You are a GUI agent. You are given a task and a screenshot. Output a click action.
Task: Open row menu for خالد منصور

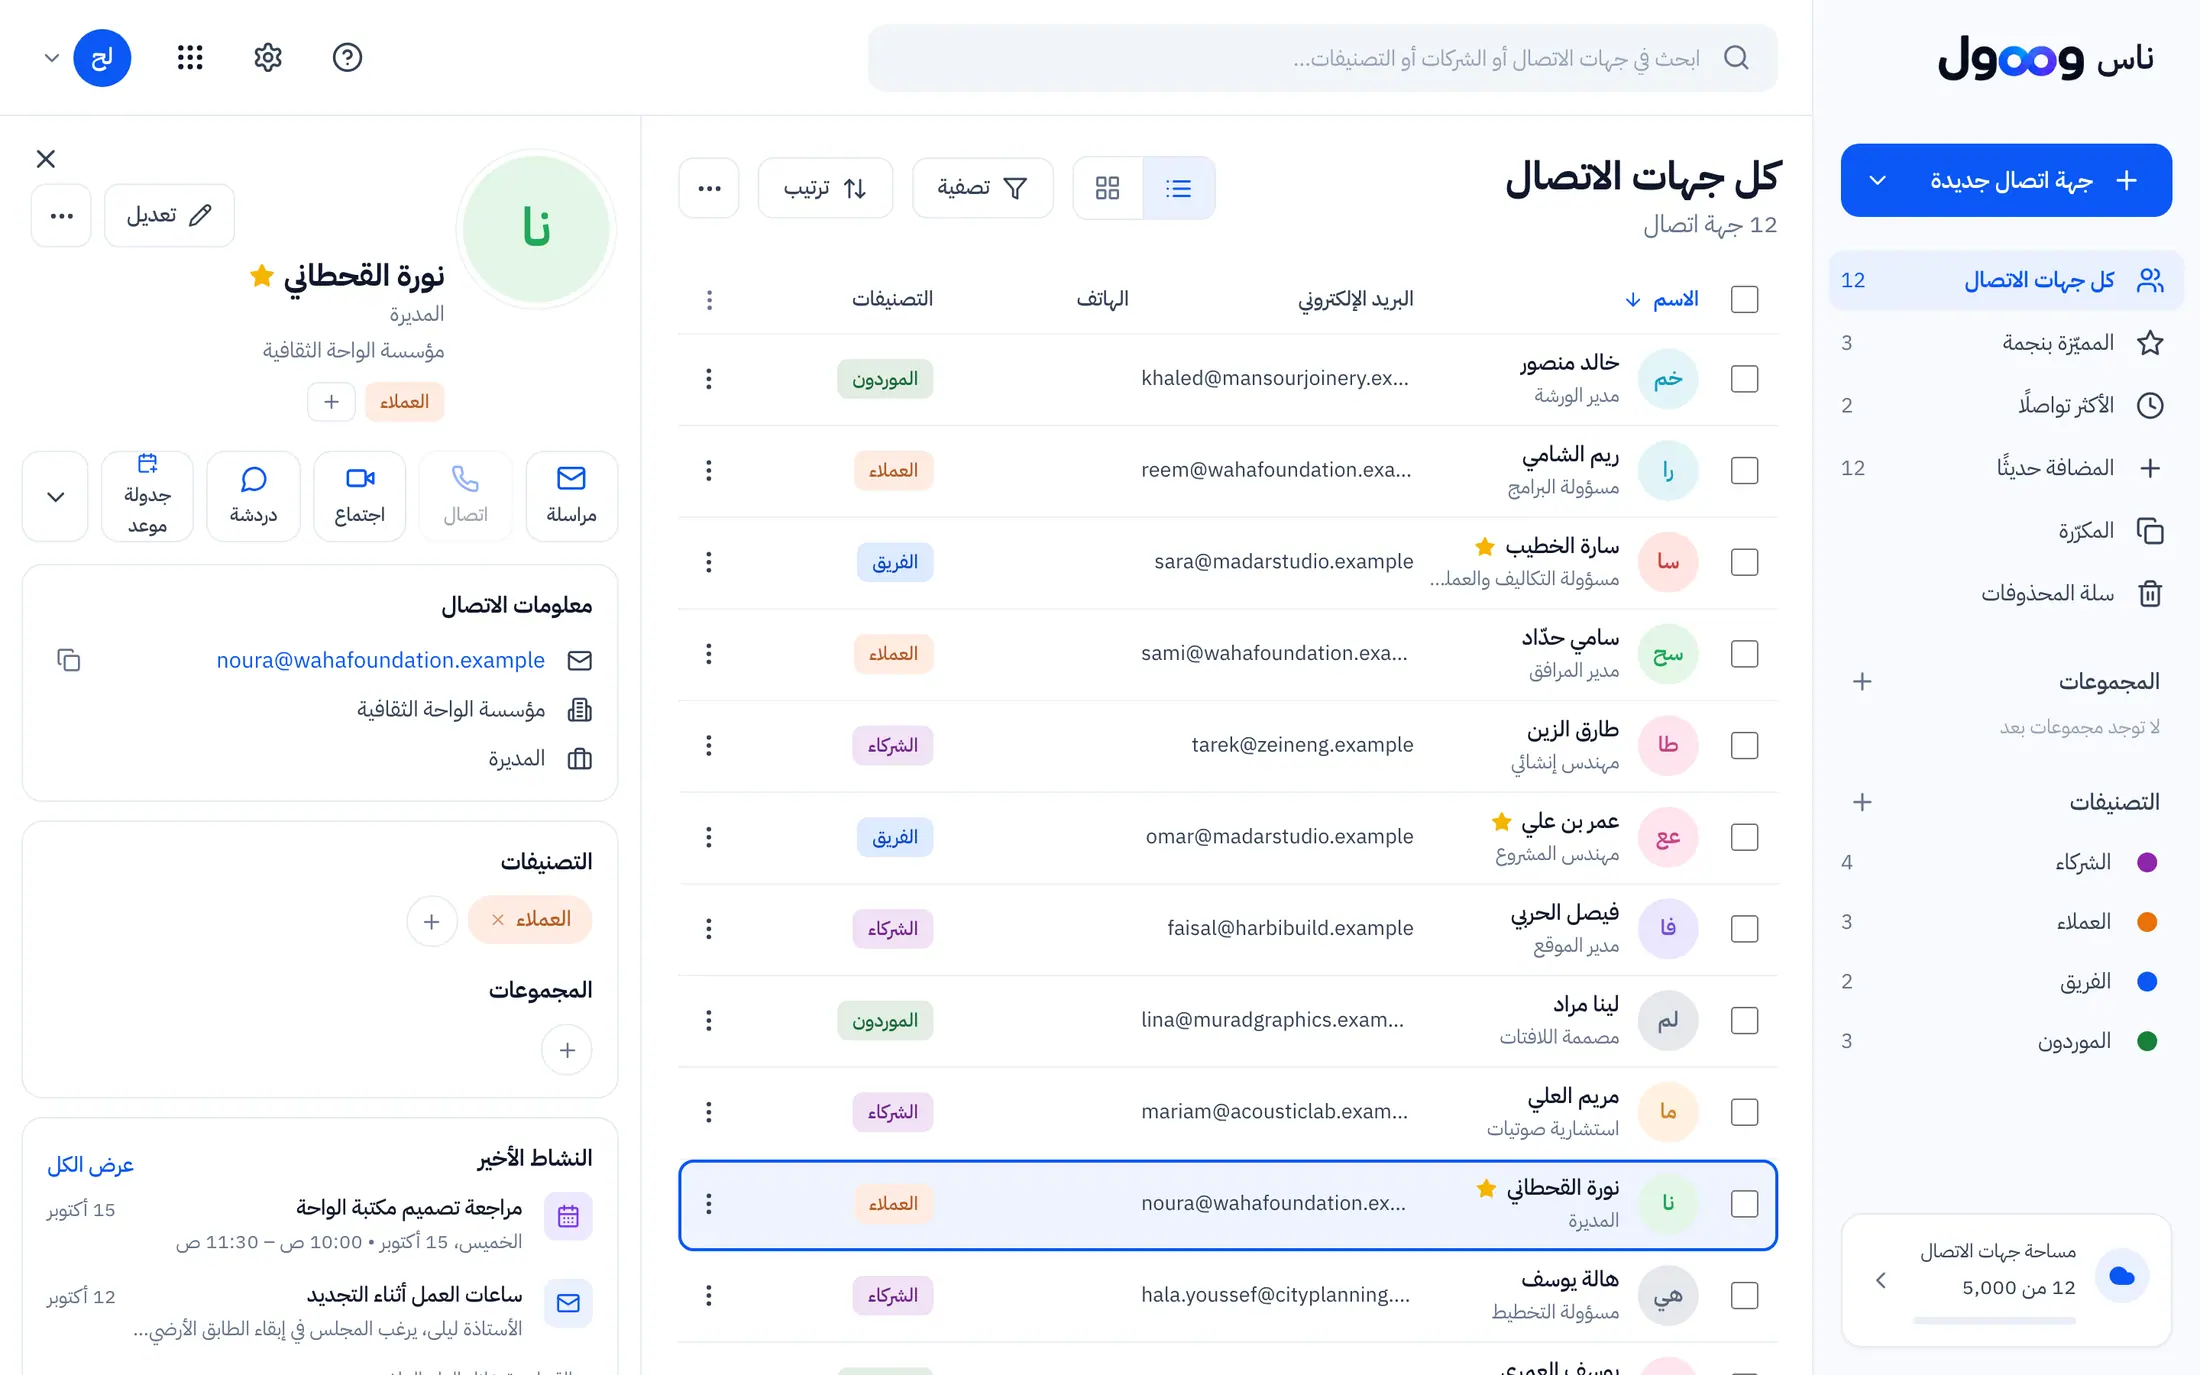coord(709,379)
